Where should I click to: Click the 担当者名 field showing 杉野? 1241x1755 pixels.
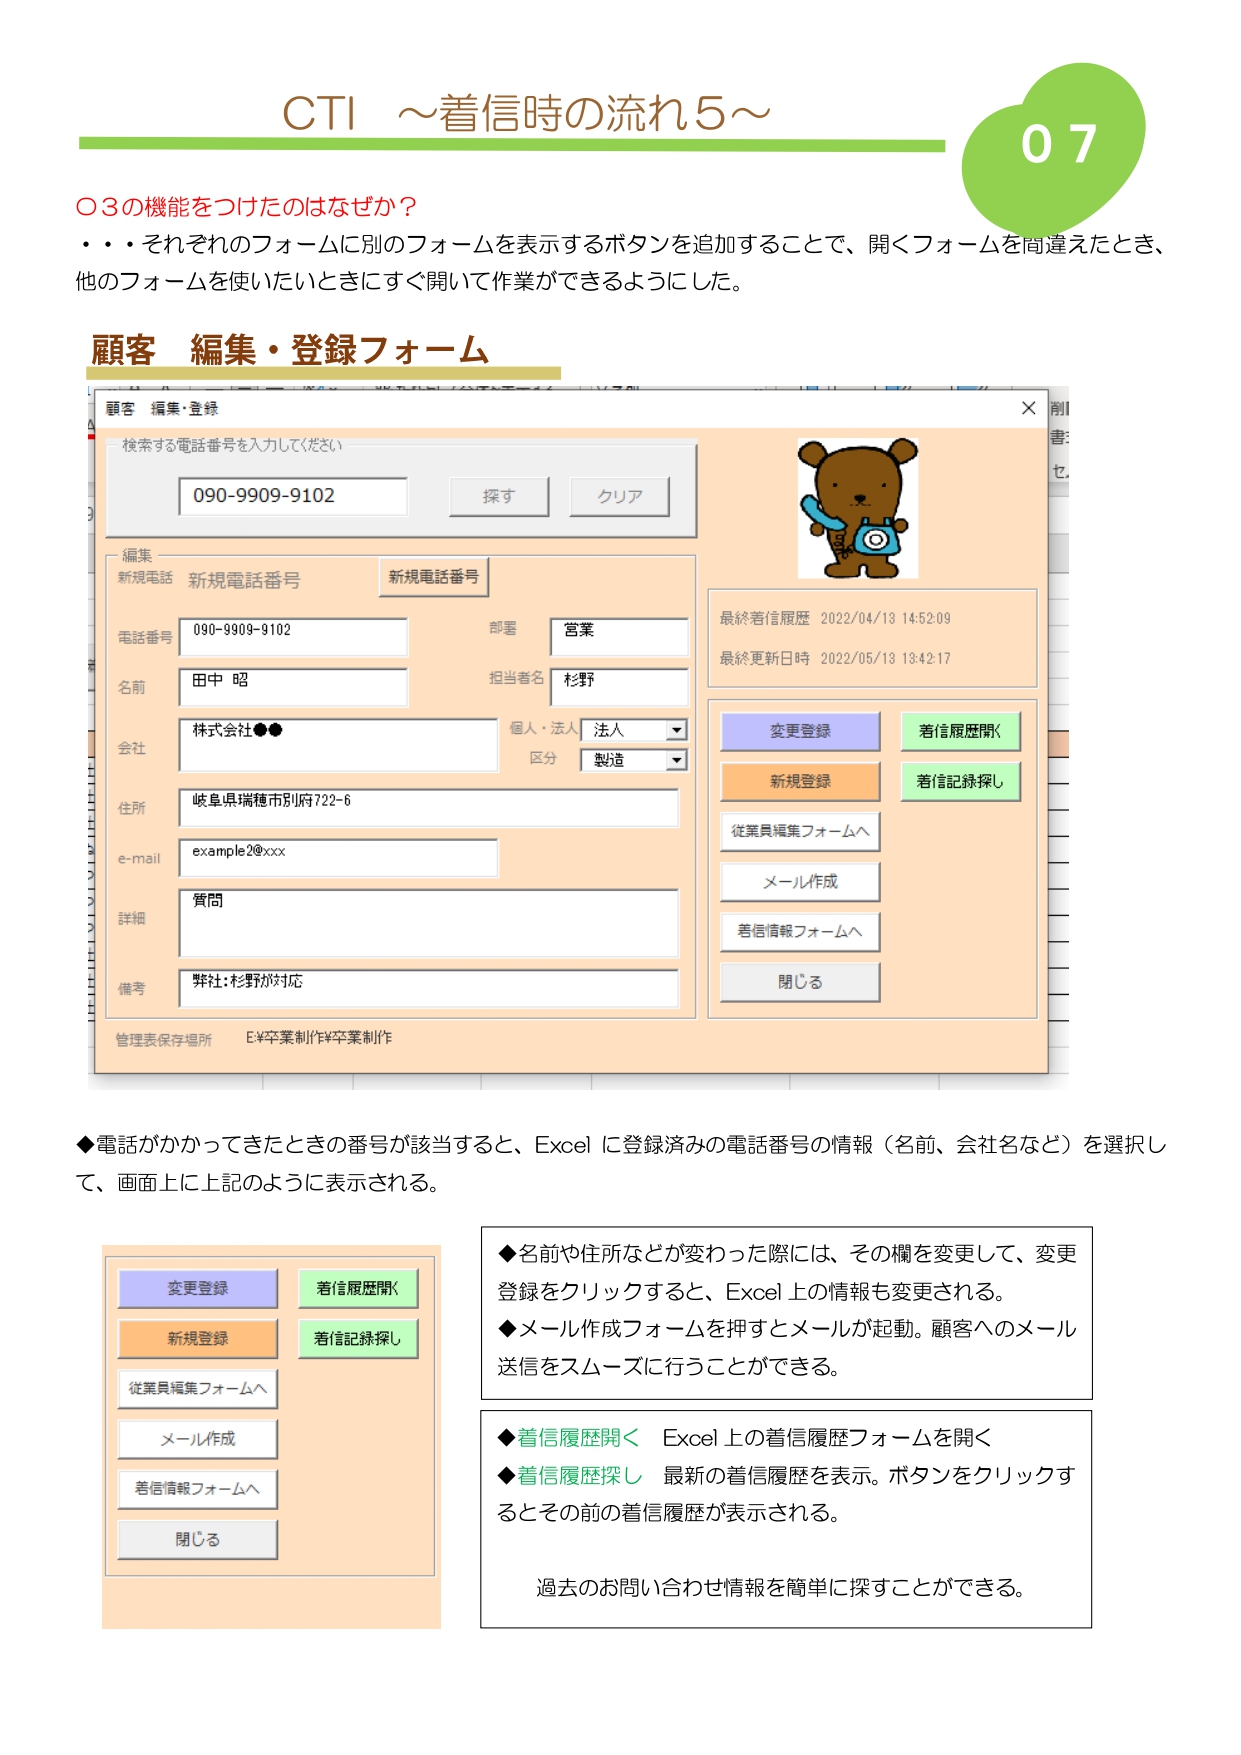coord(619,686)
